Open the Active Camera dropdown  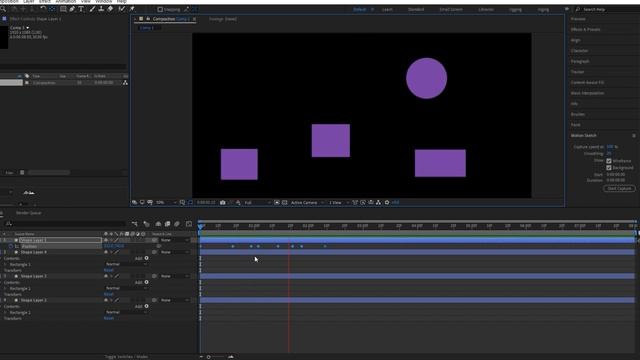(307, 202)
